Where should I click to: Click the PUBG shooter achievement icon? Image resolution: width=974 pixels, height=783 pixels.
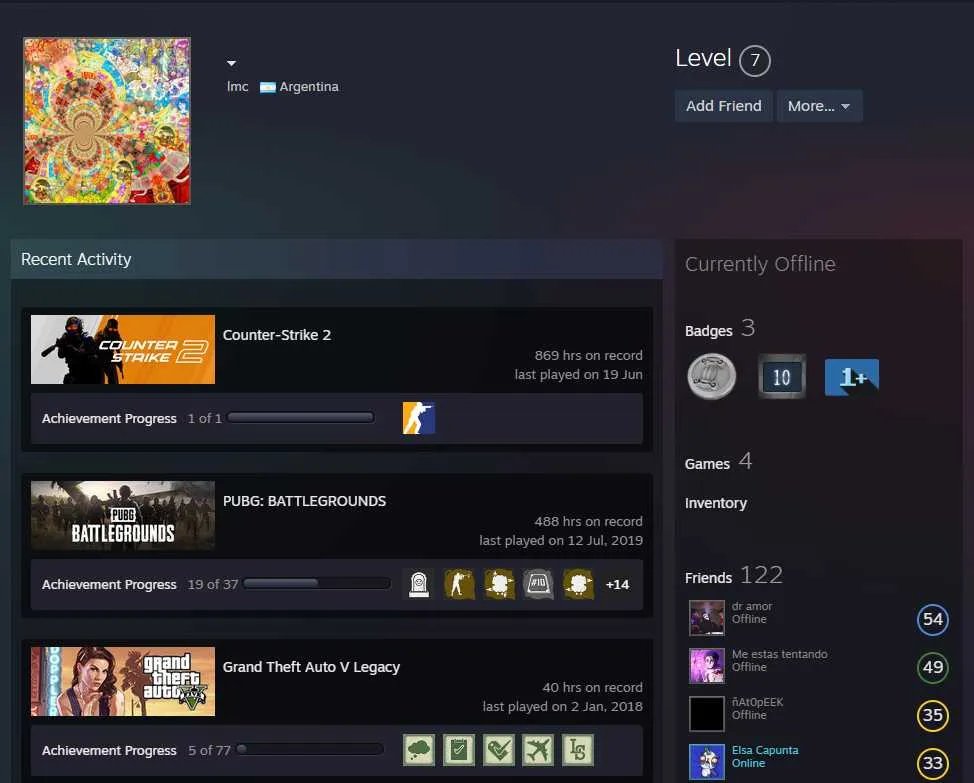pyautogui.click(x=459, y=584)
